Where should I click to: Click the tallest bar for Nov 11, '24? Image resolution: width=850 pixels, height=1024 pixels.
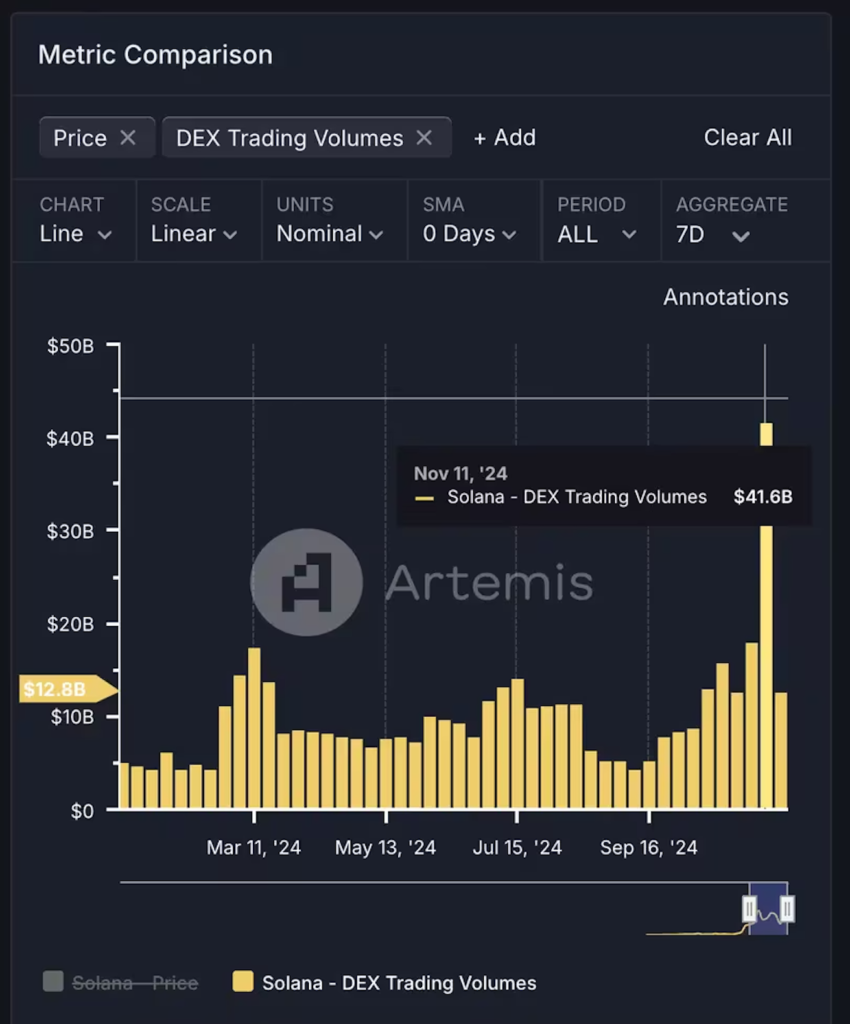(766, 616)
